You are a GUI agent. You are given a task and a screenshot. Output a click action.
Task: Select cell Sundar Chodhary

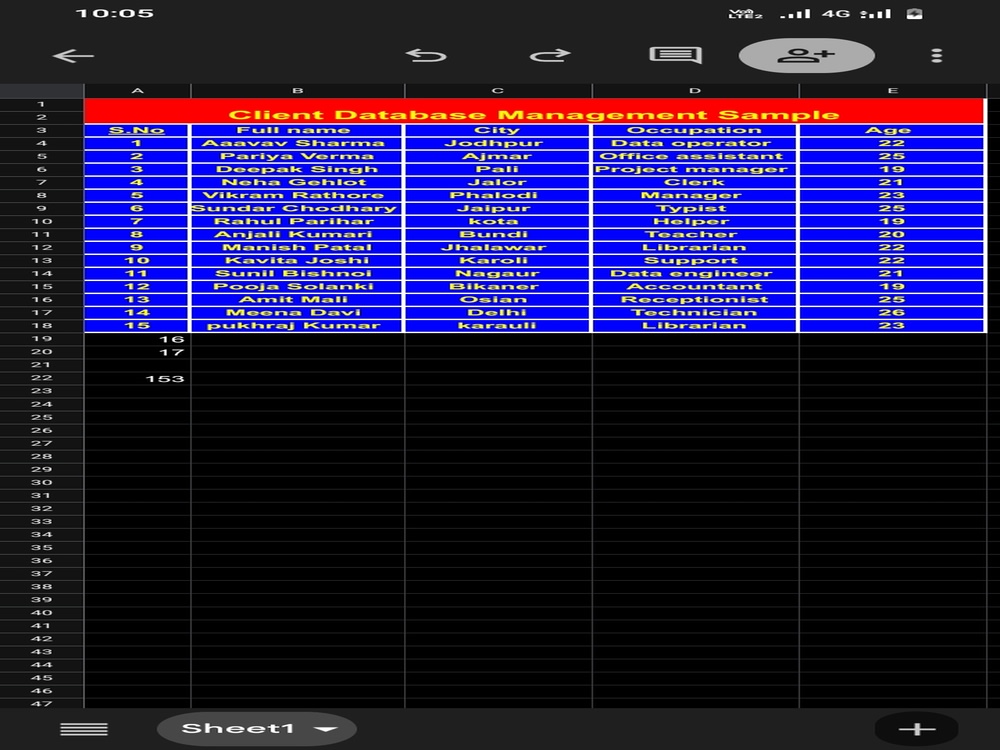297,209
